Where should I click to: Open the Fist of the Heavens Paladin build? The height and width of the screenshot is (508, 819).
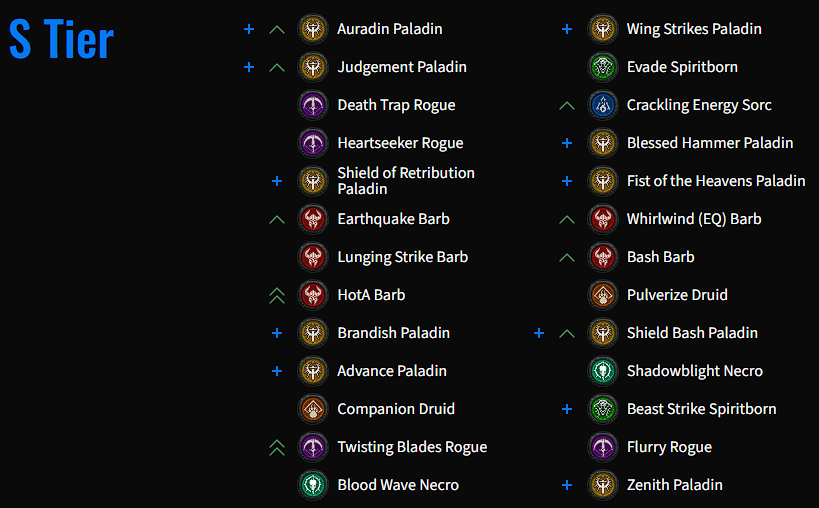pyautogui.click(x=715, y=181)
